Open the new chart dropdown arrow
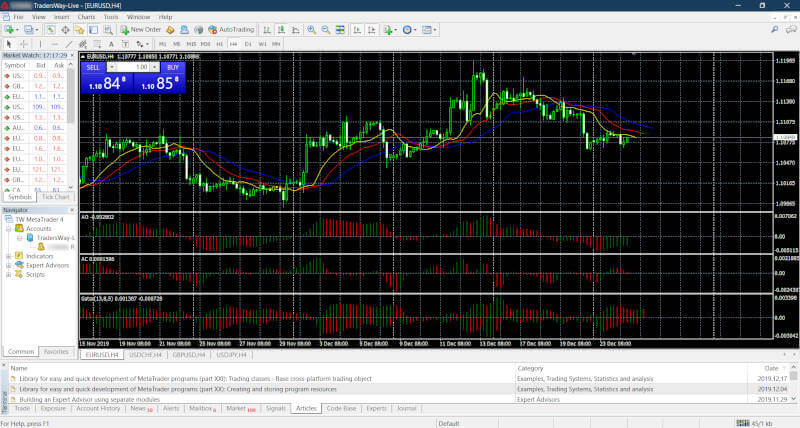Screen dimensions: 800x428 coord(17,30)
